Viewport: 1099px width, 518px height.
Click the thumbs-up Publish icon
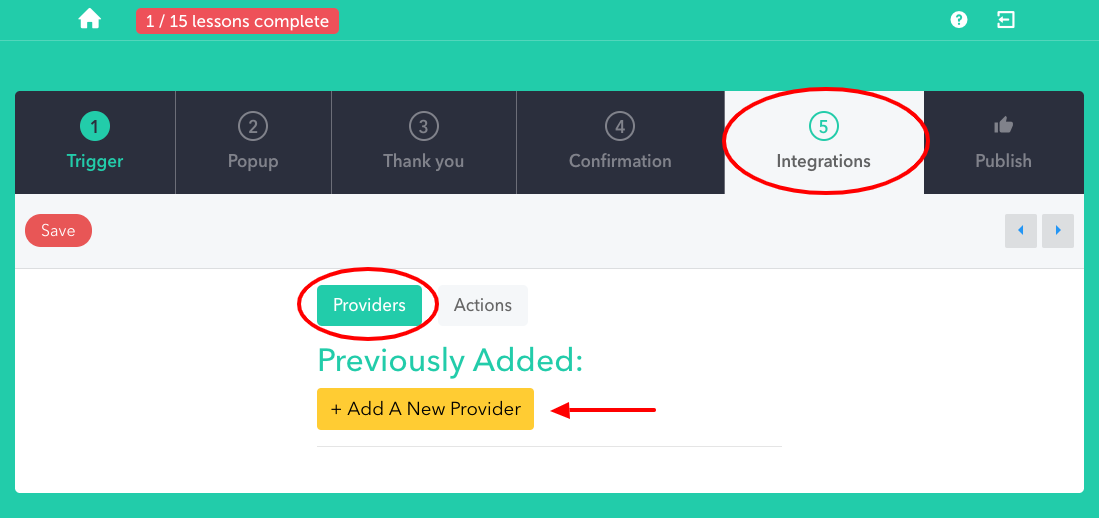coord(1004,126)
